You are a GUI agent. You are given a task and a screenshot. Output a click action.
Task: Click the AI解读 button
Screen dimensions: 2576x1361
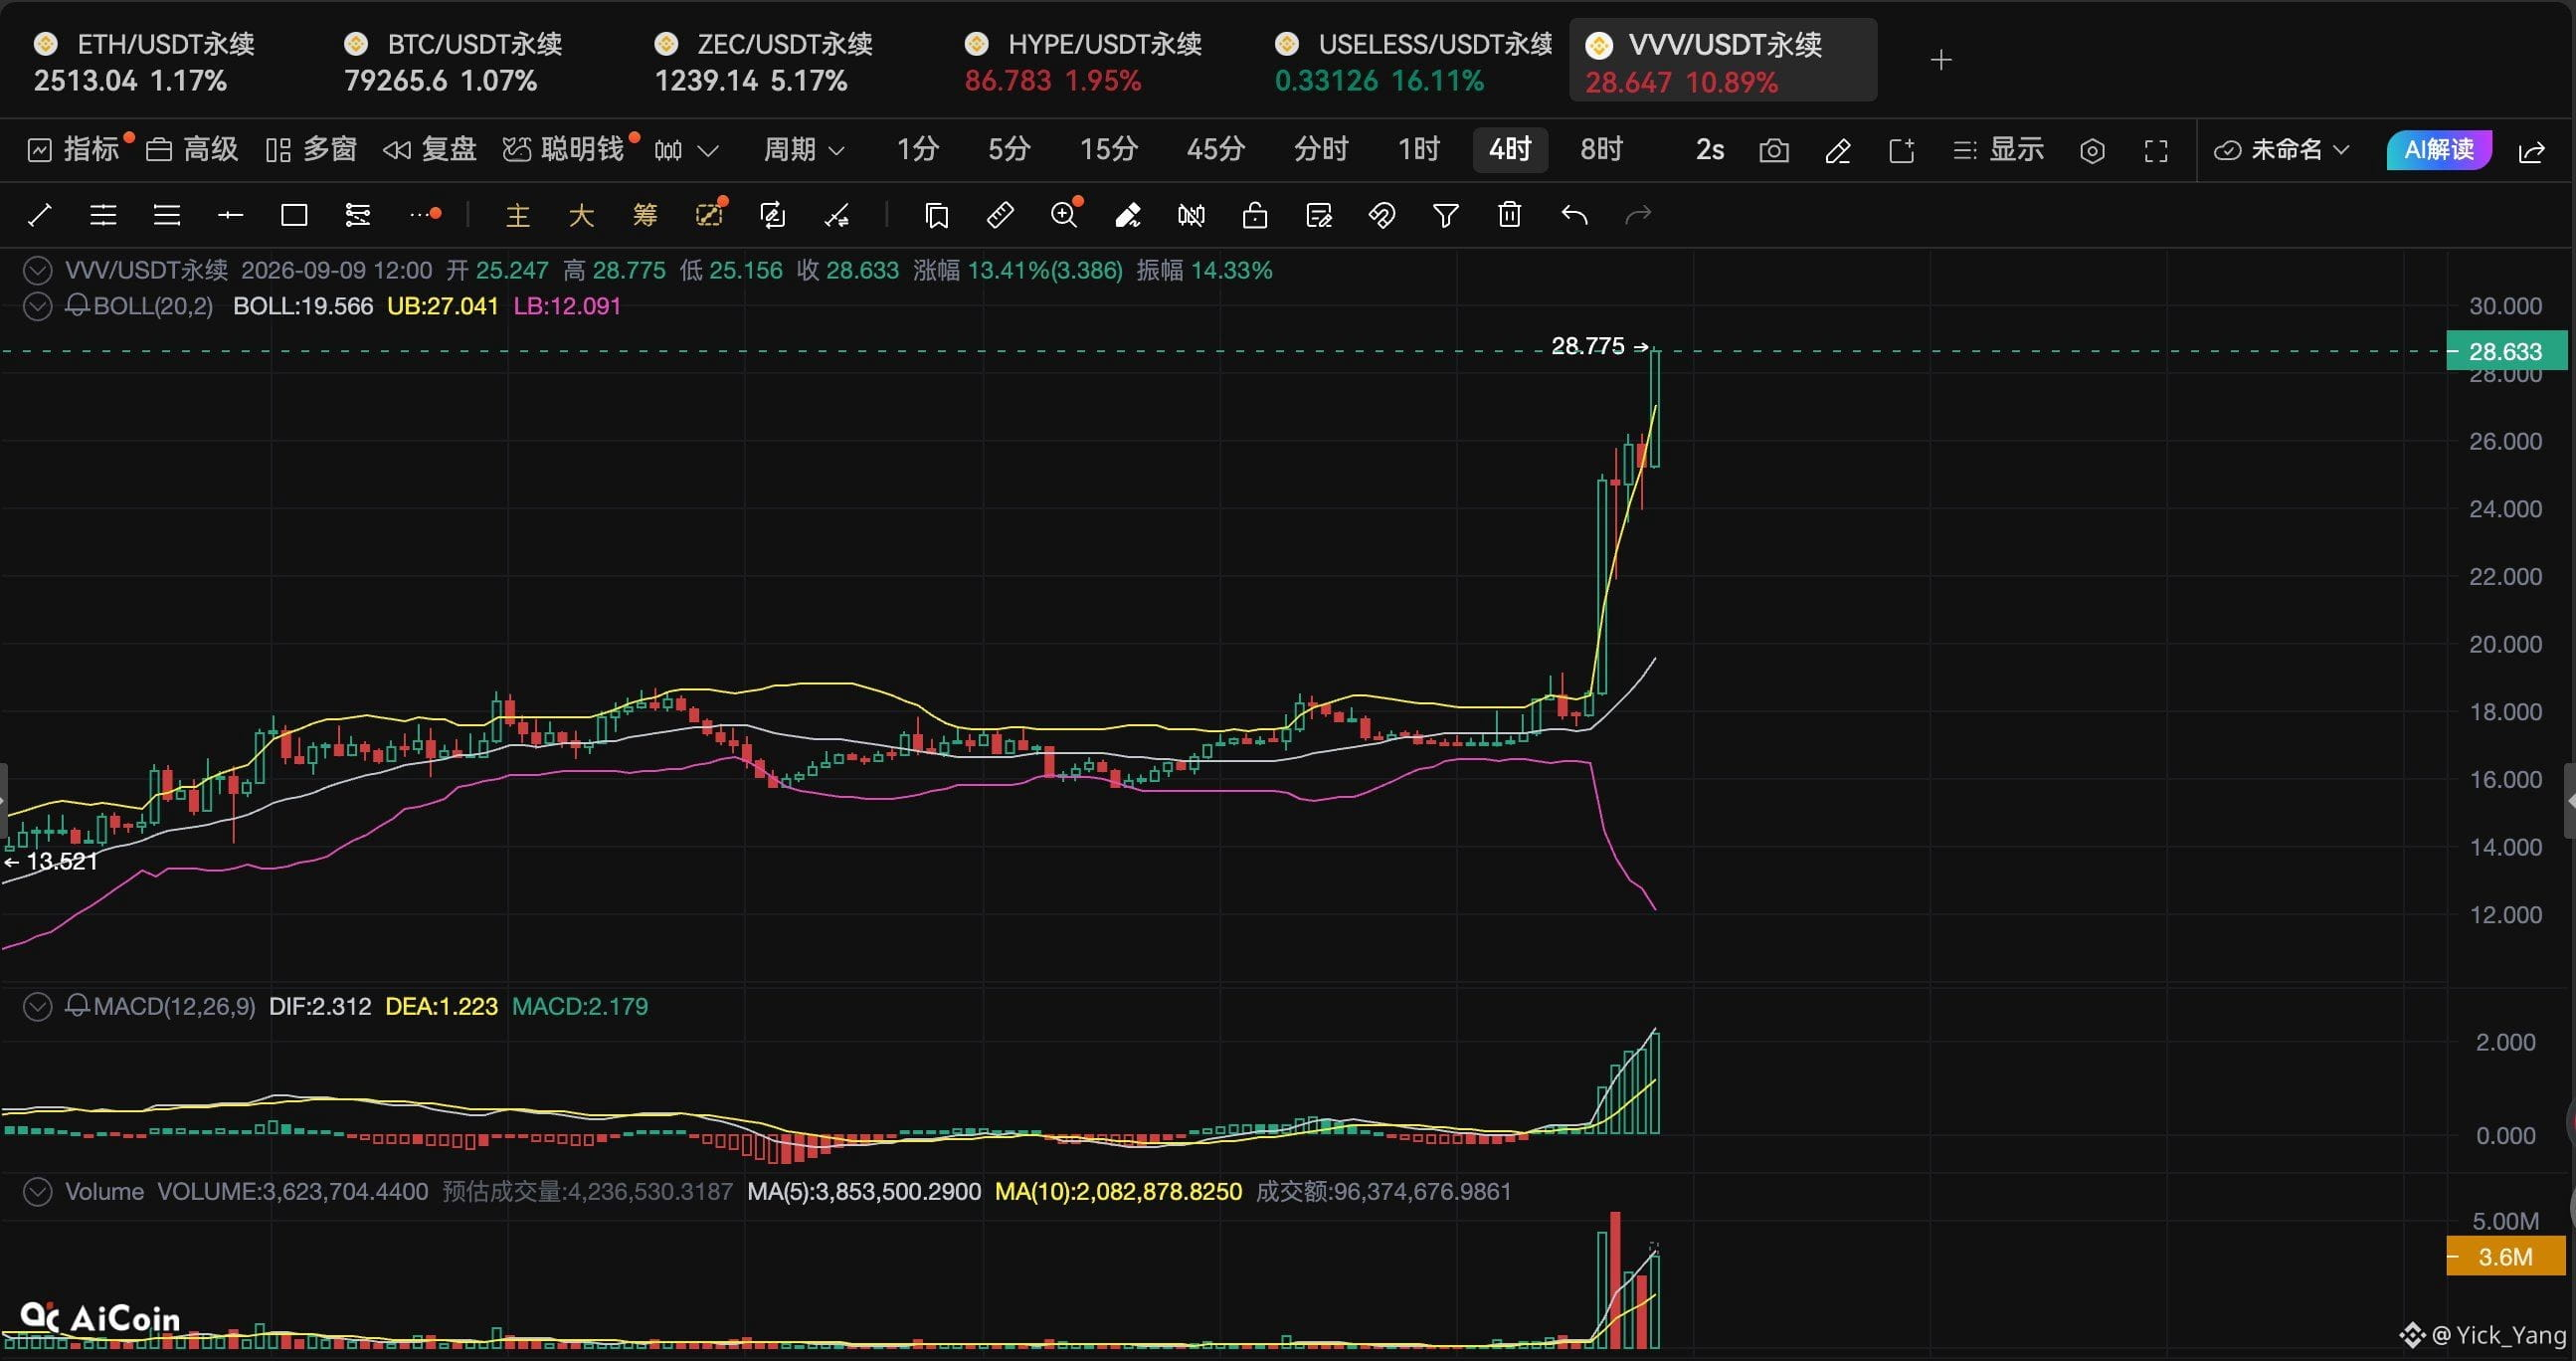2439,150
